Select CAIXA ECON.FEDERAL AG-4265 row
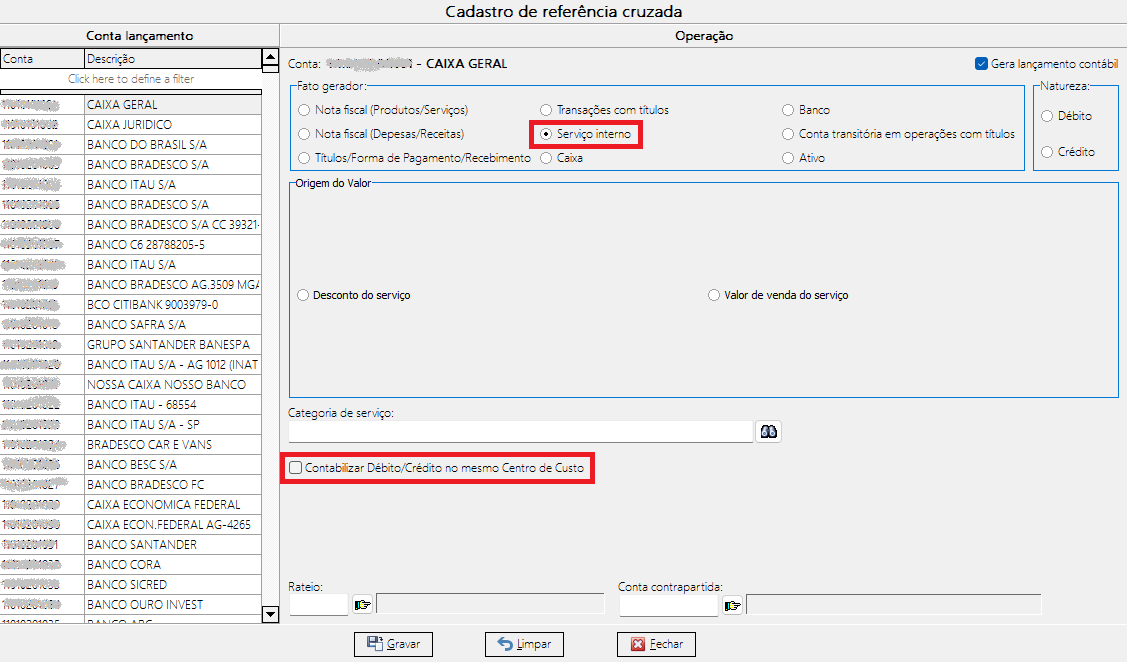The height and width of the screenshot is (662, 1127). [131, 525]
